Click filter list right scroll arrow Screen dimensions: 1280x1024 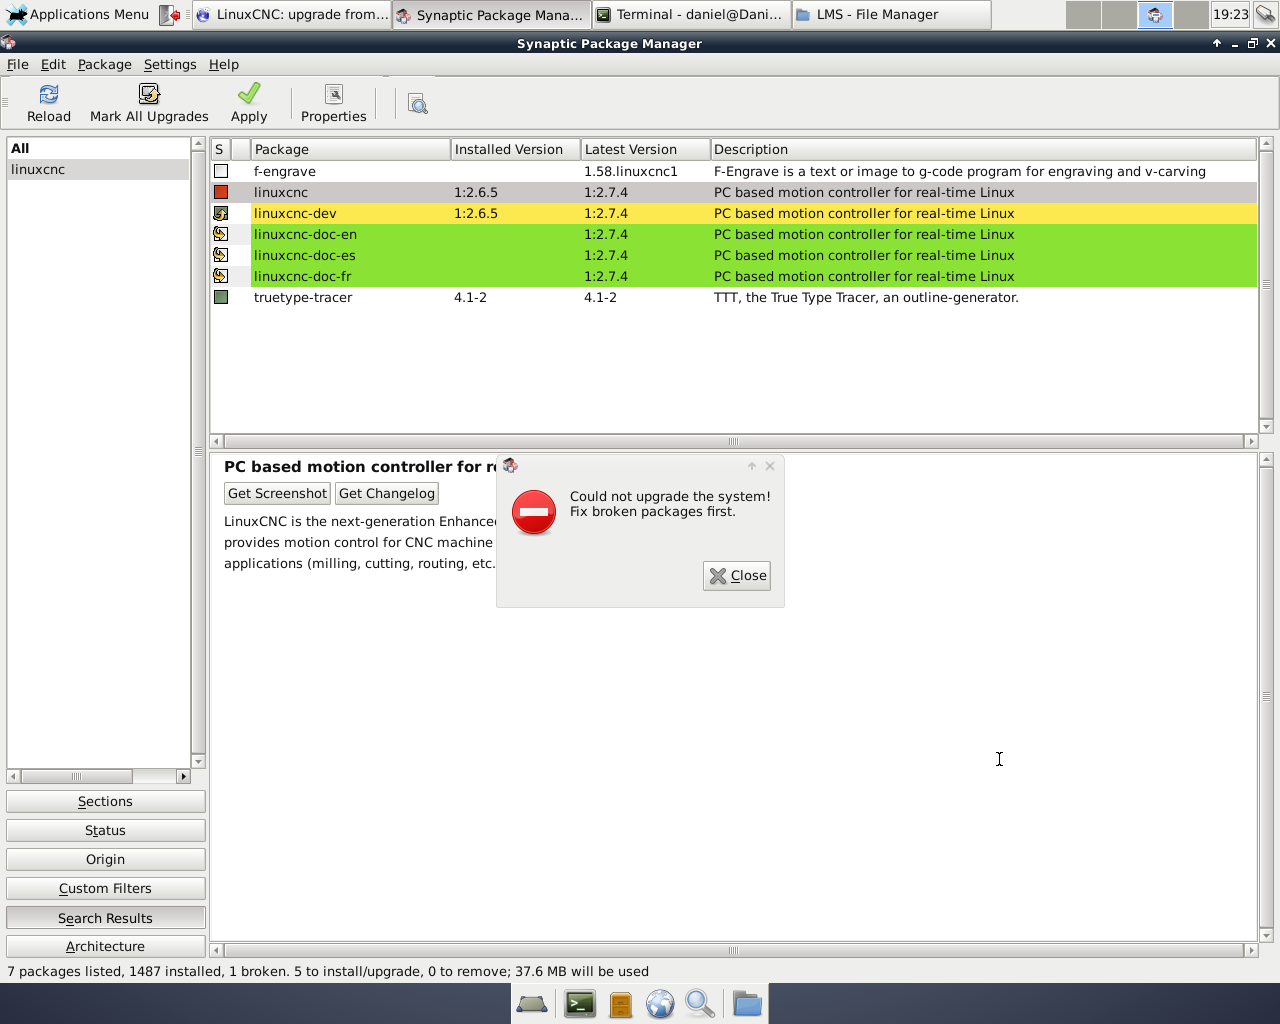(x=183, y=776)
